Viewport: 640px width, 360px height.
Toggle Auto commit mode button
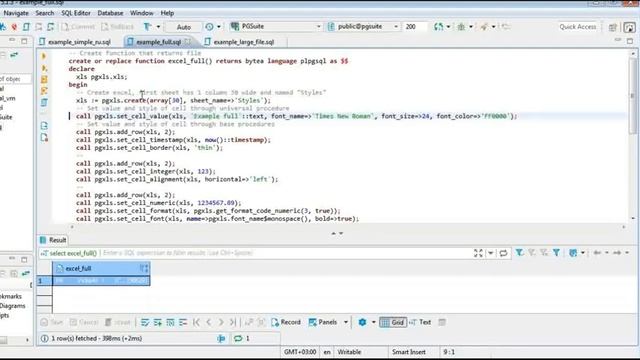tap(184, 27)
